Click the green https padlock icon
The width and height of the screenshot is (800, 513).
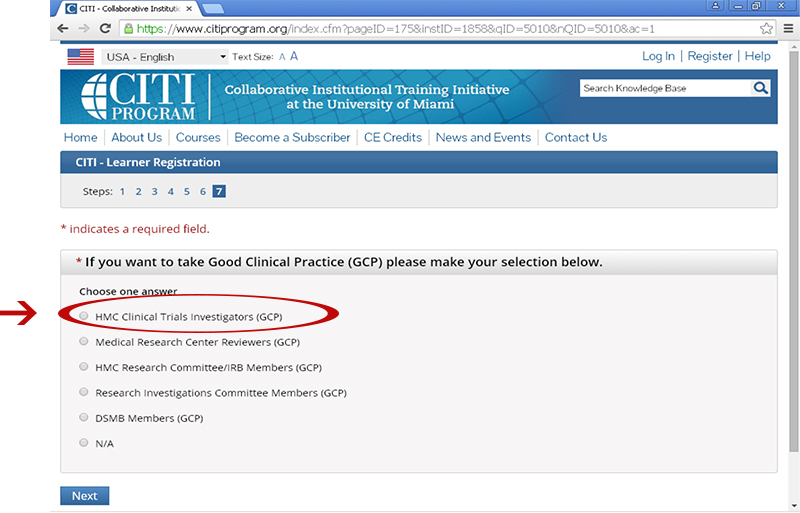[x=129, y=29]
